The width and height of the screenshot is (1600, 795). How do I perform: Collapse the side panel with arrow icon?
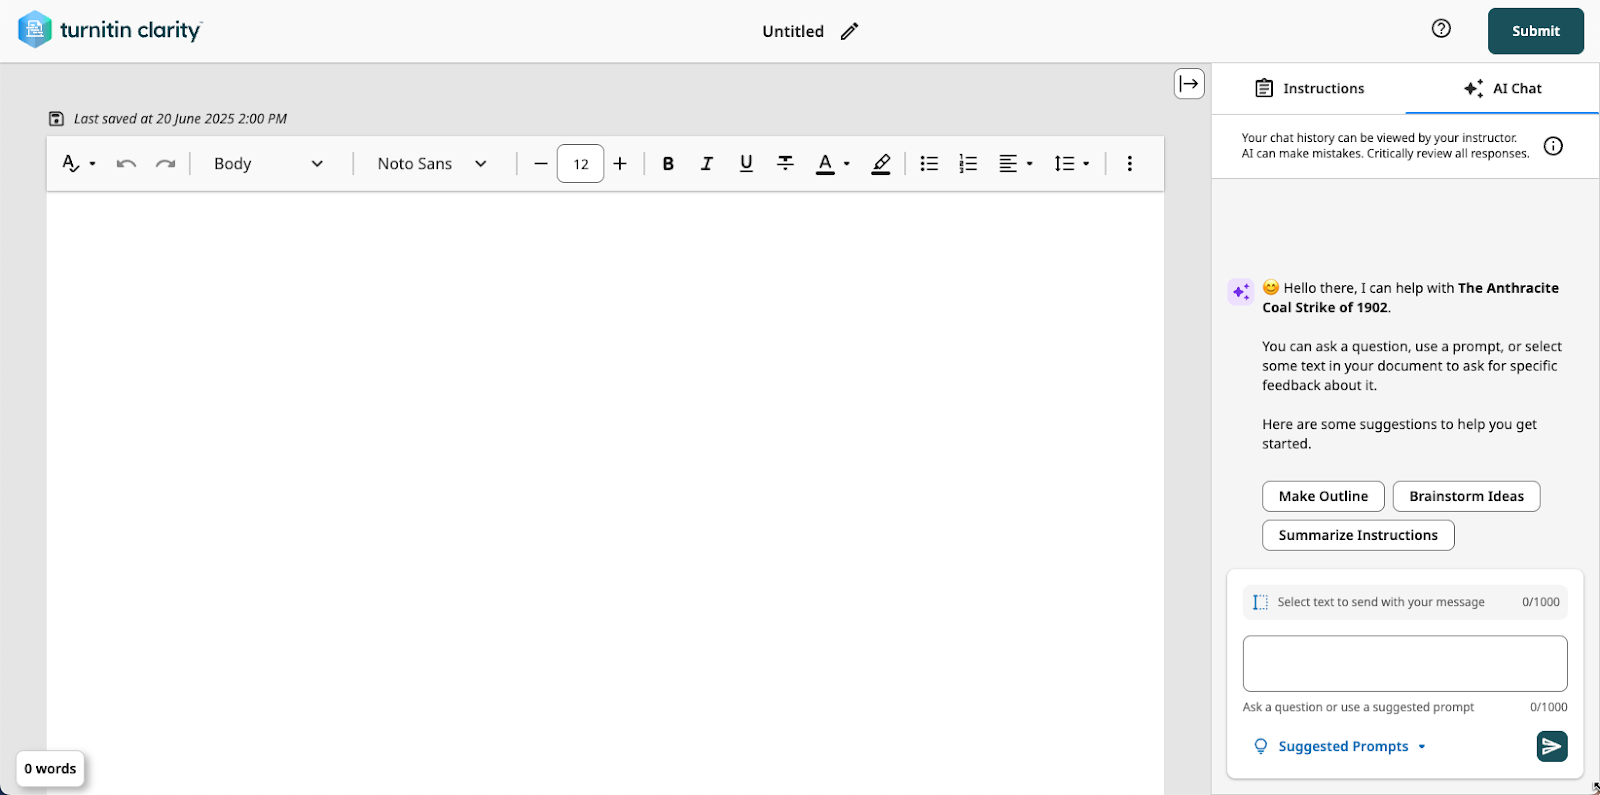(1189, 83)
